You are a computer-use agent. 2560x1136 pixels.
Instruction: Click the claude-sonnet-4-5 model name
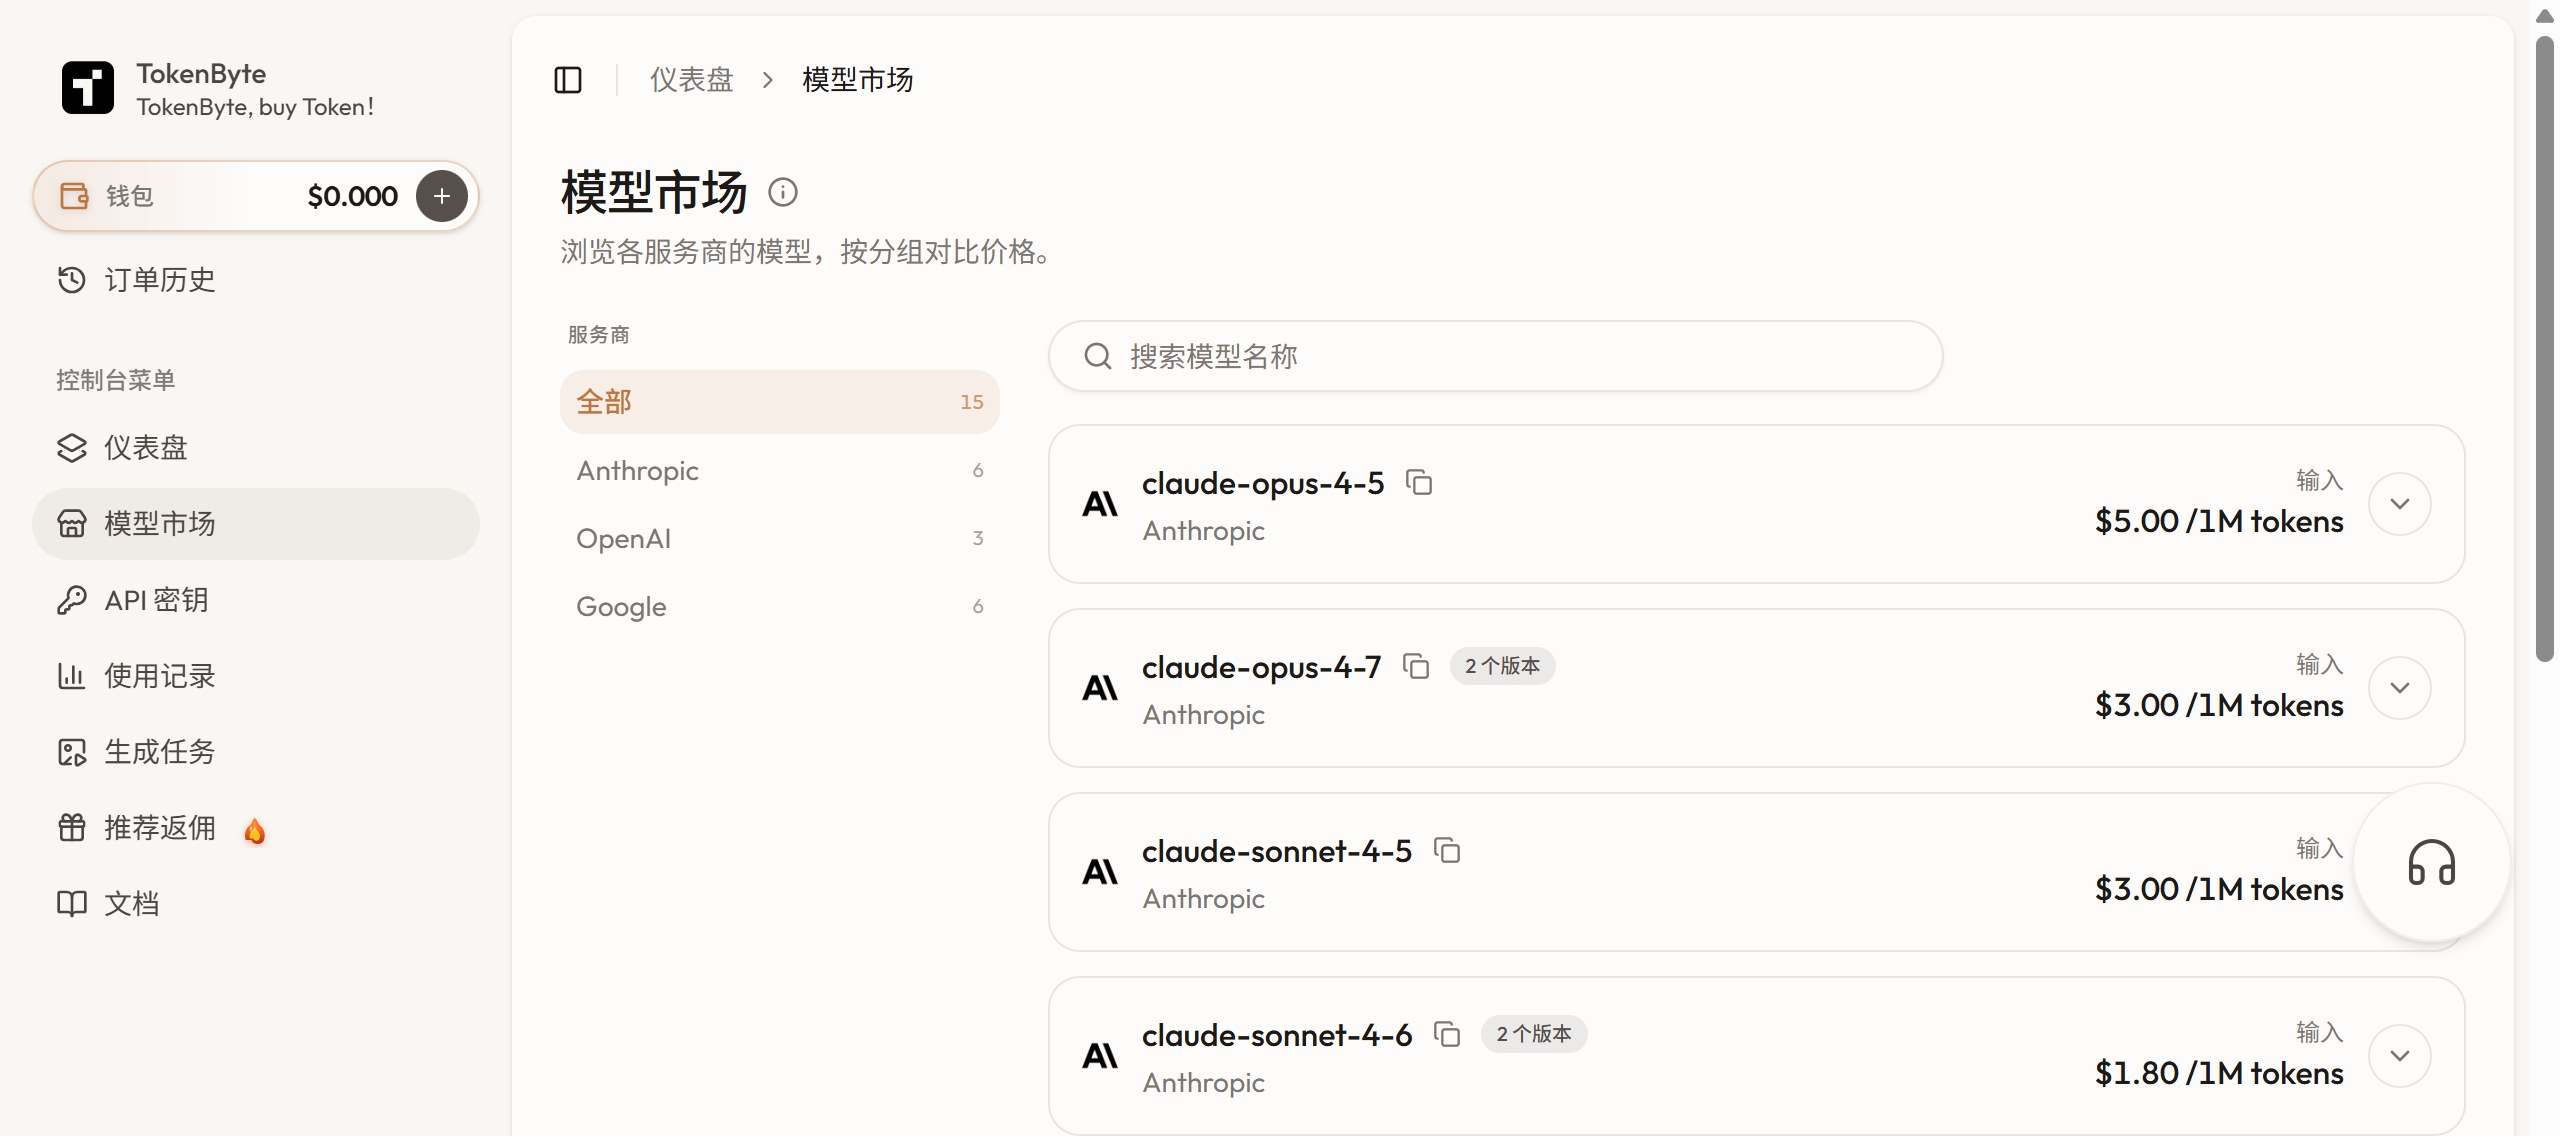point(1277,852)
